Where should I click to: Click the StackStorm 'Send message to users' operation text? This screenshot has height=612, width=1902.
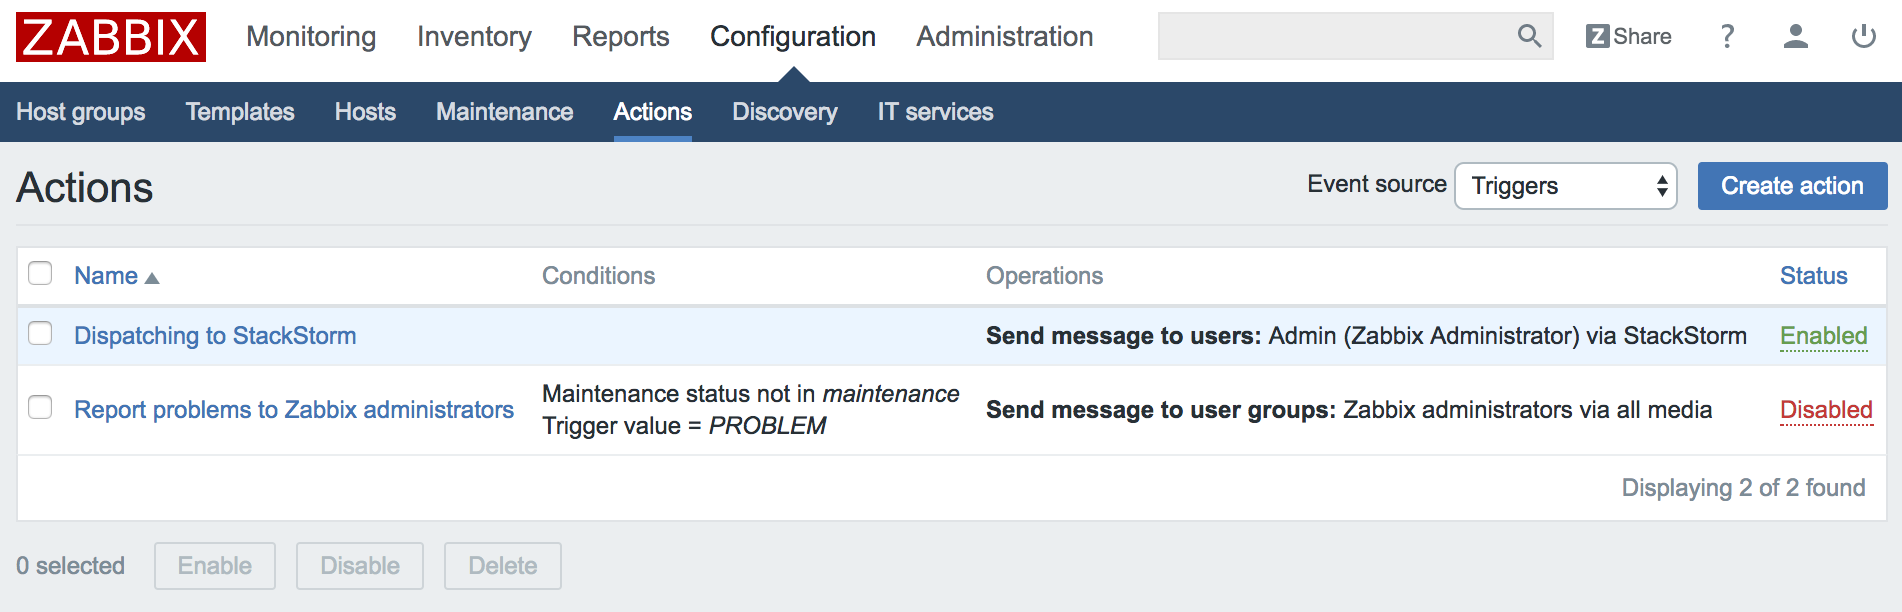pyautogui.click(x=1366, y=336)
